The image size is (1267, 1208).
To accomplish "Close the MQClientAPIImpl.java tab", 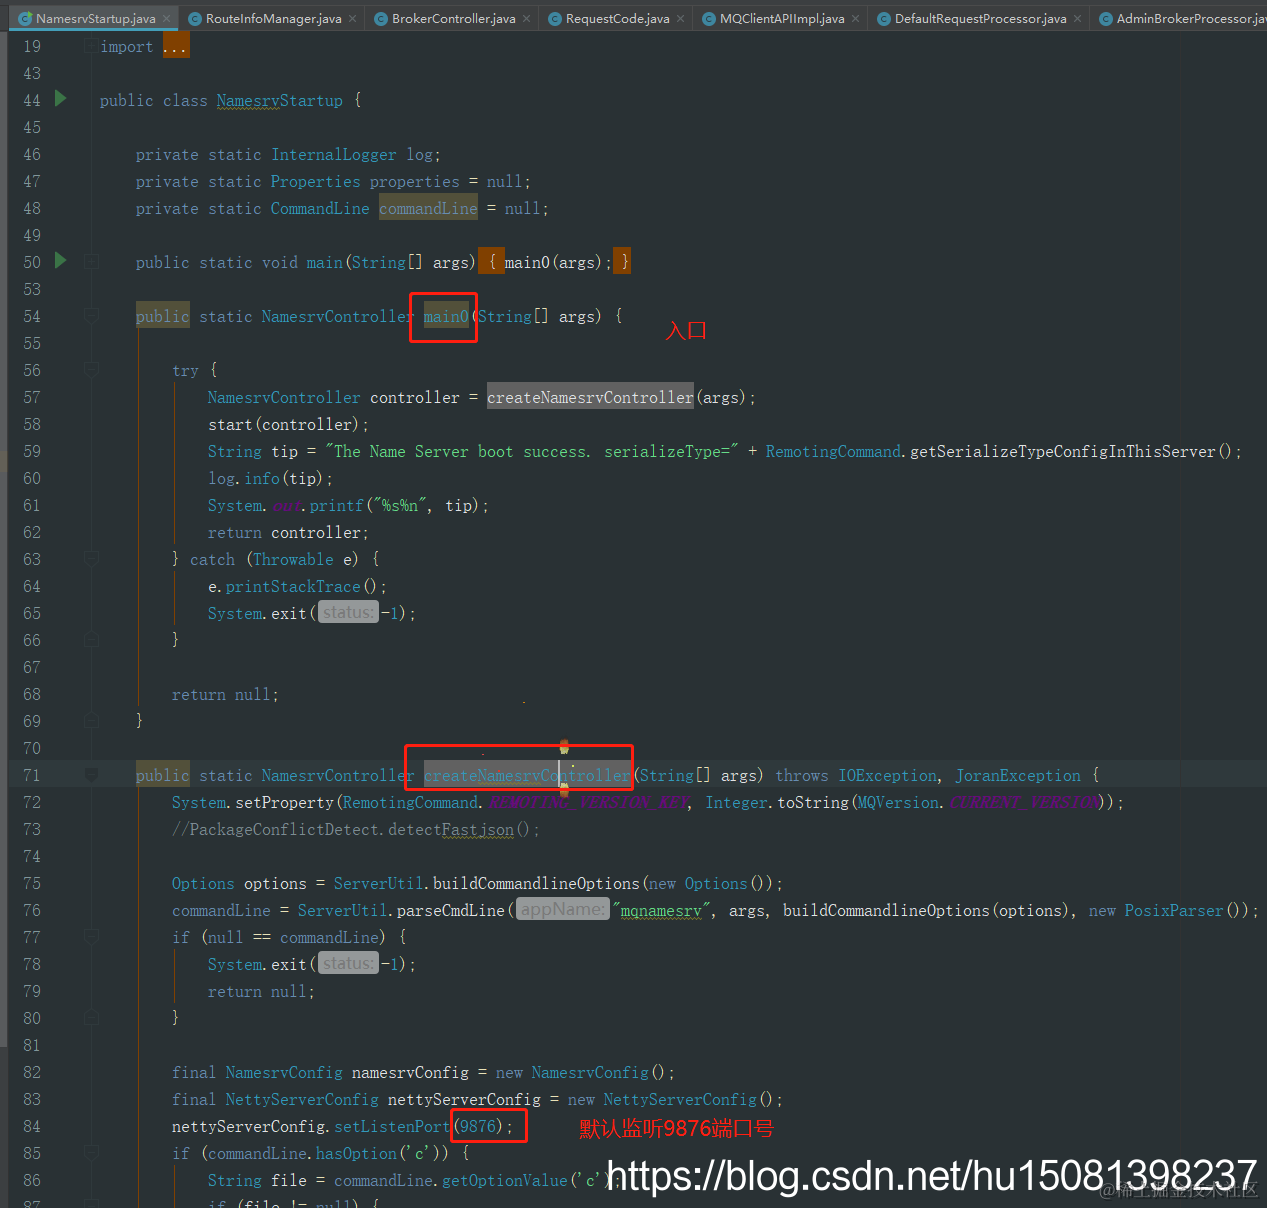I will (x=855, y=18).
